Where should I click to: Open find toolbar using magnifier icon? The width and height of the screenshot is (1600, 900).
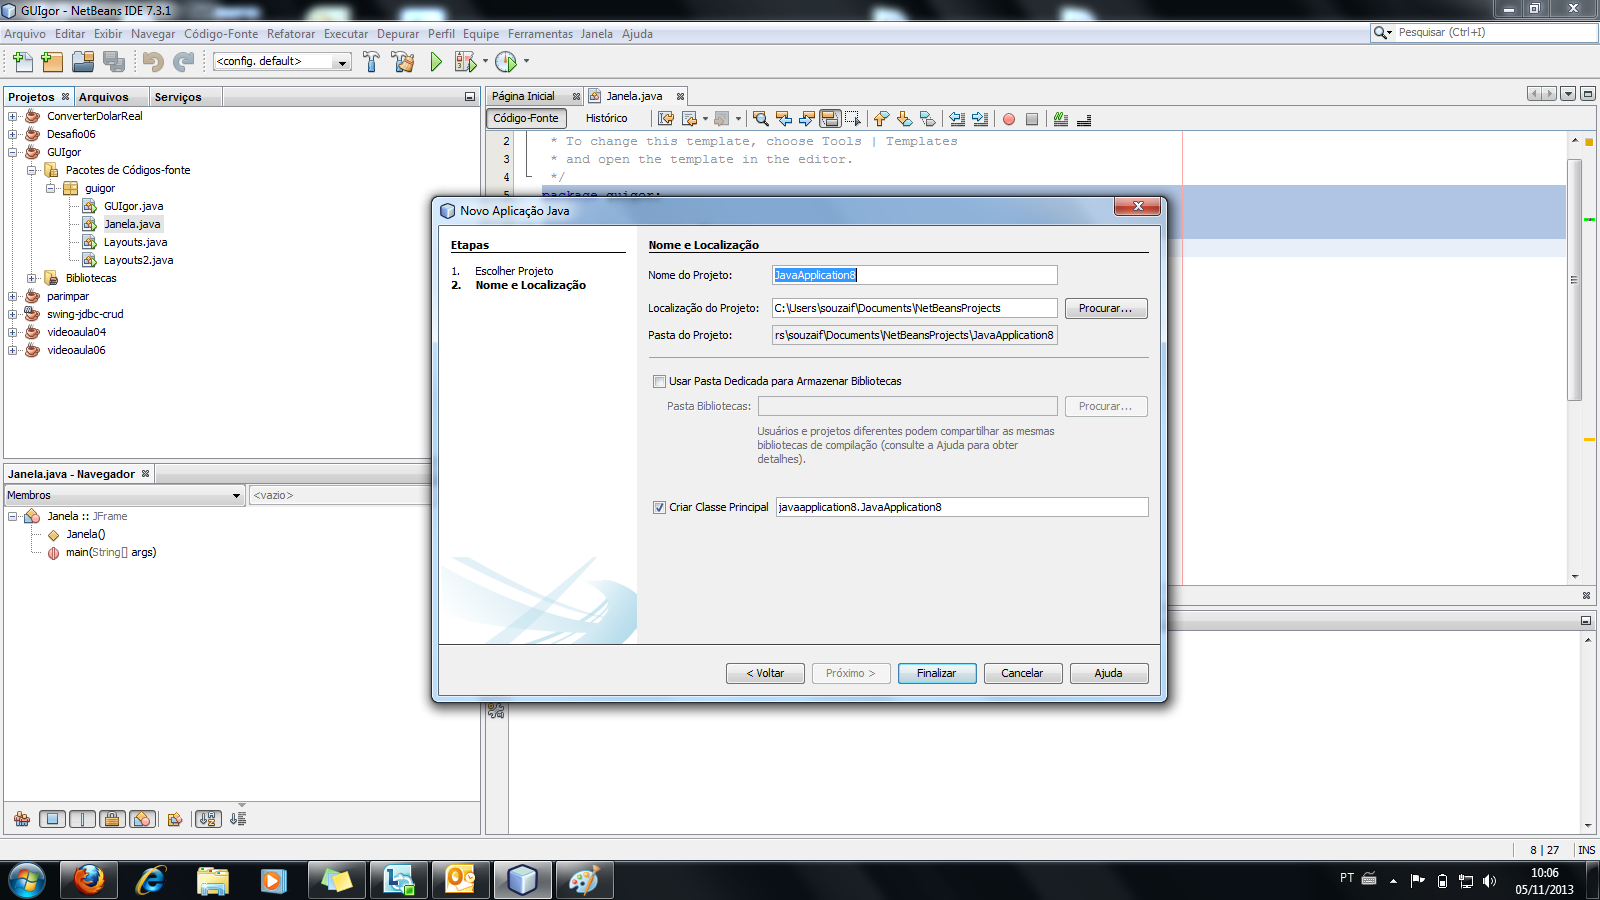tap(761, 119)
